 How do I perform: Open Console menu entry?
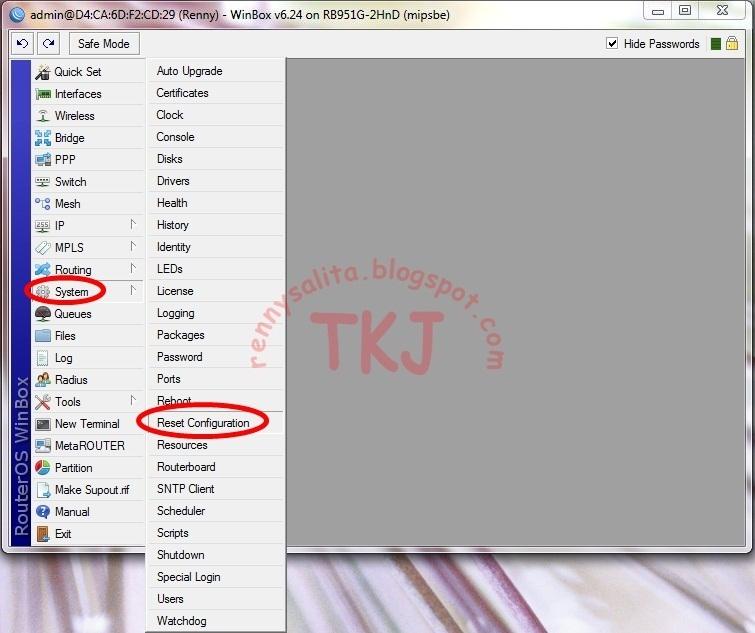click(x=216, y=137)
